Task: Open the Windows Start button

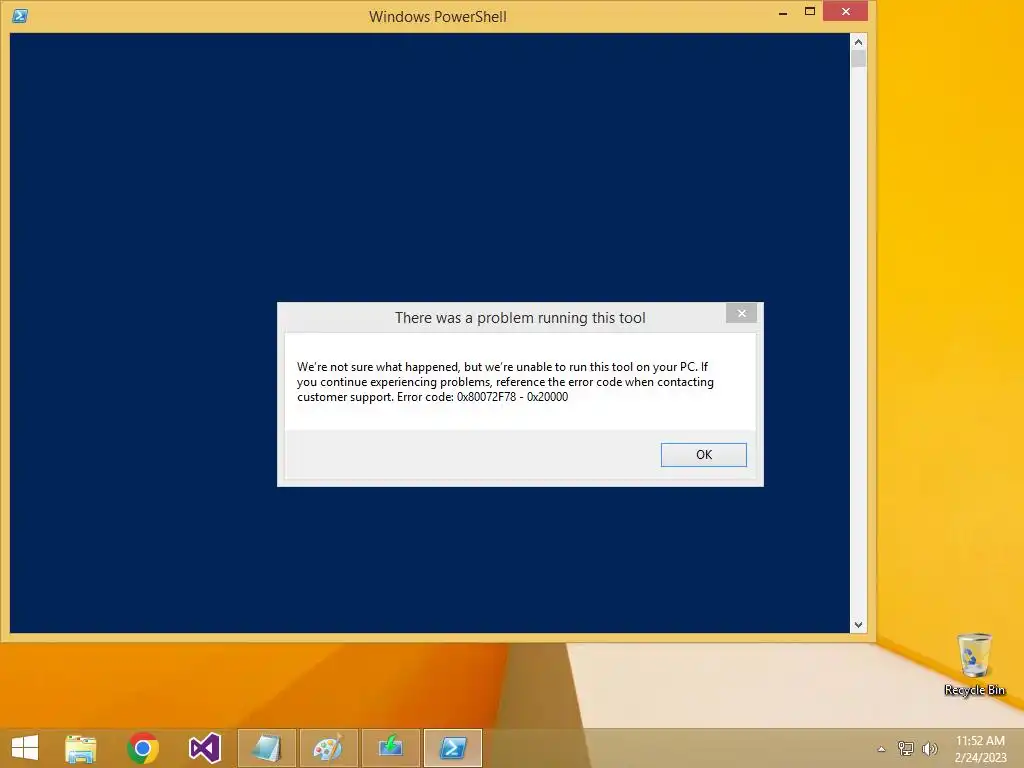Action: point(25,748)
